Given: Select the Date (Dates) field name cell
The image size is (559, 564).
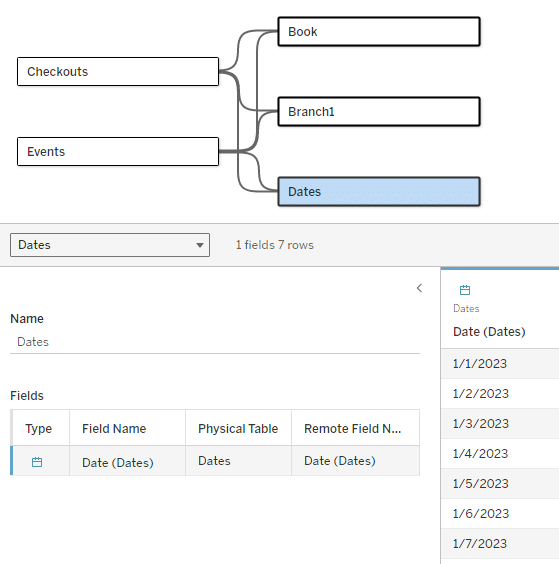Looking at the screenshot, I should click(x=118, y=462).
